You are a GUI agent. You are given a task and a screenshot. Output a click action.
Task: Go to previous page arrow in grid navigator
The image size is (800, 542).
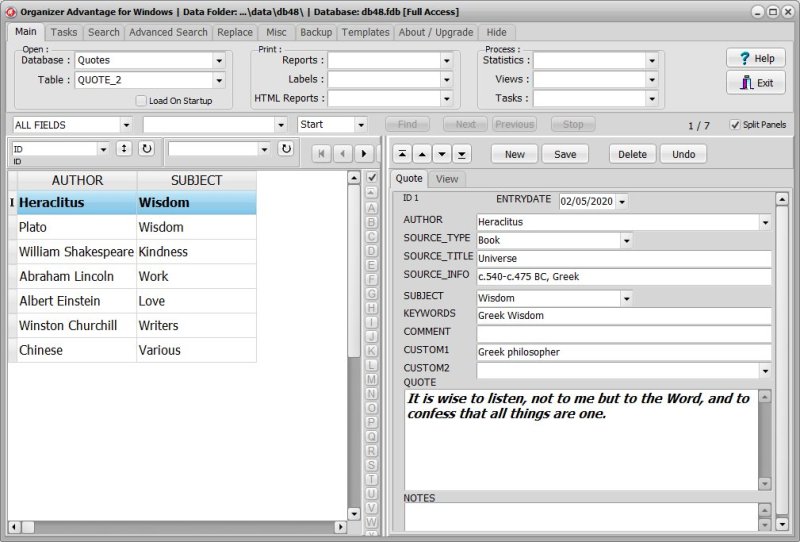pos(343,154)
